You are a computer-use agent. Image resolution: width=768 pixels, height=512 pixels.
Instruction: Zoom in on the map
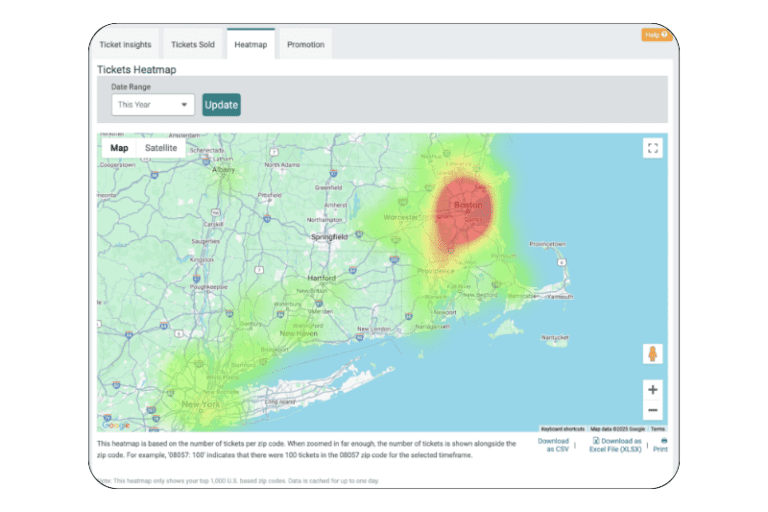pyautogui.click(x=652, y=390)
